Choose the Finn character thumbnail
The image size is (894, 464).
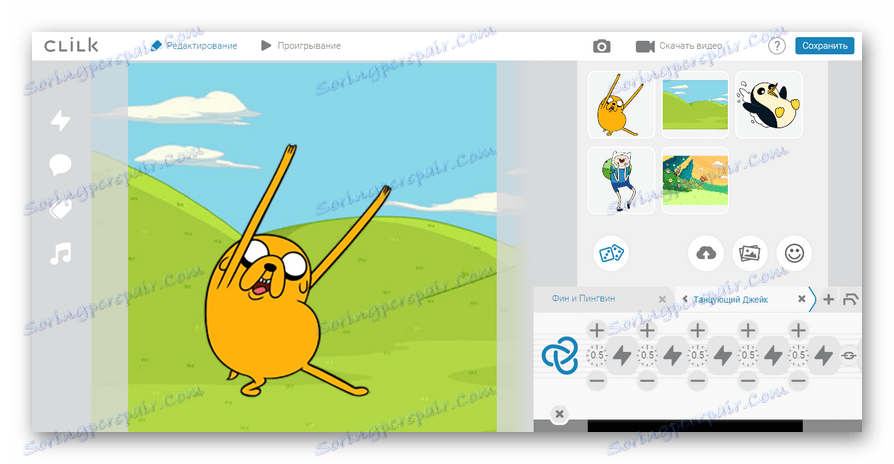(x=621, y=180)
